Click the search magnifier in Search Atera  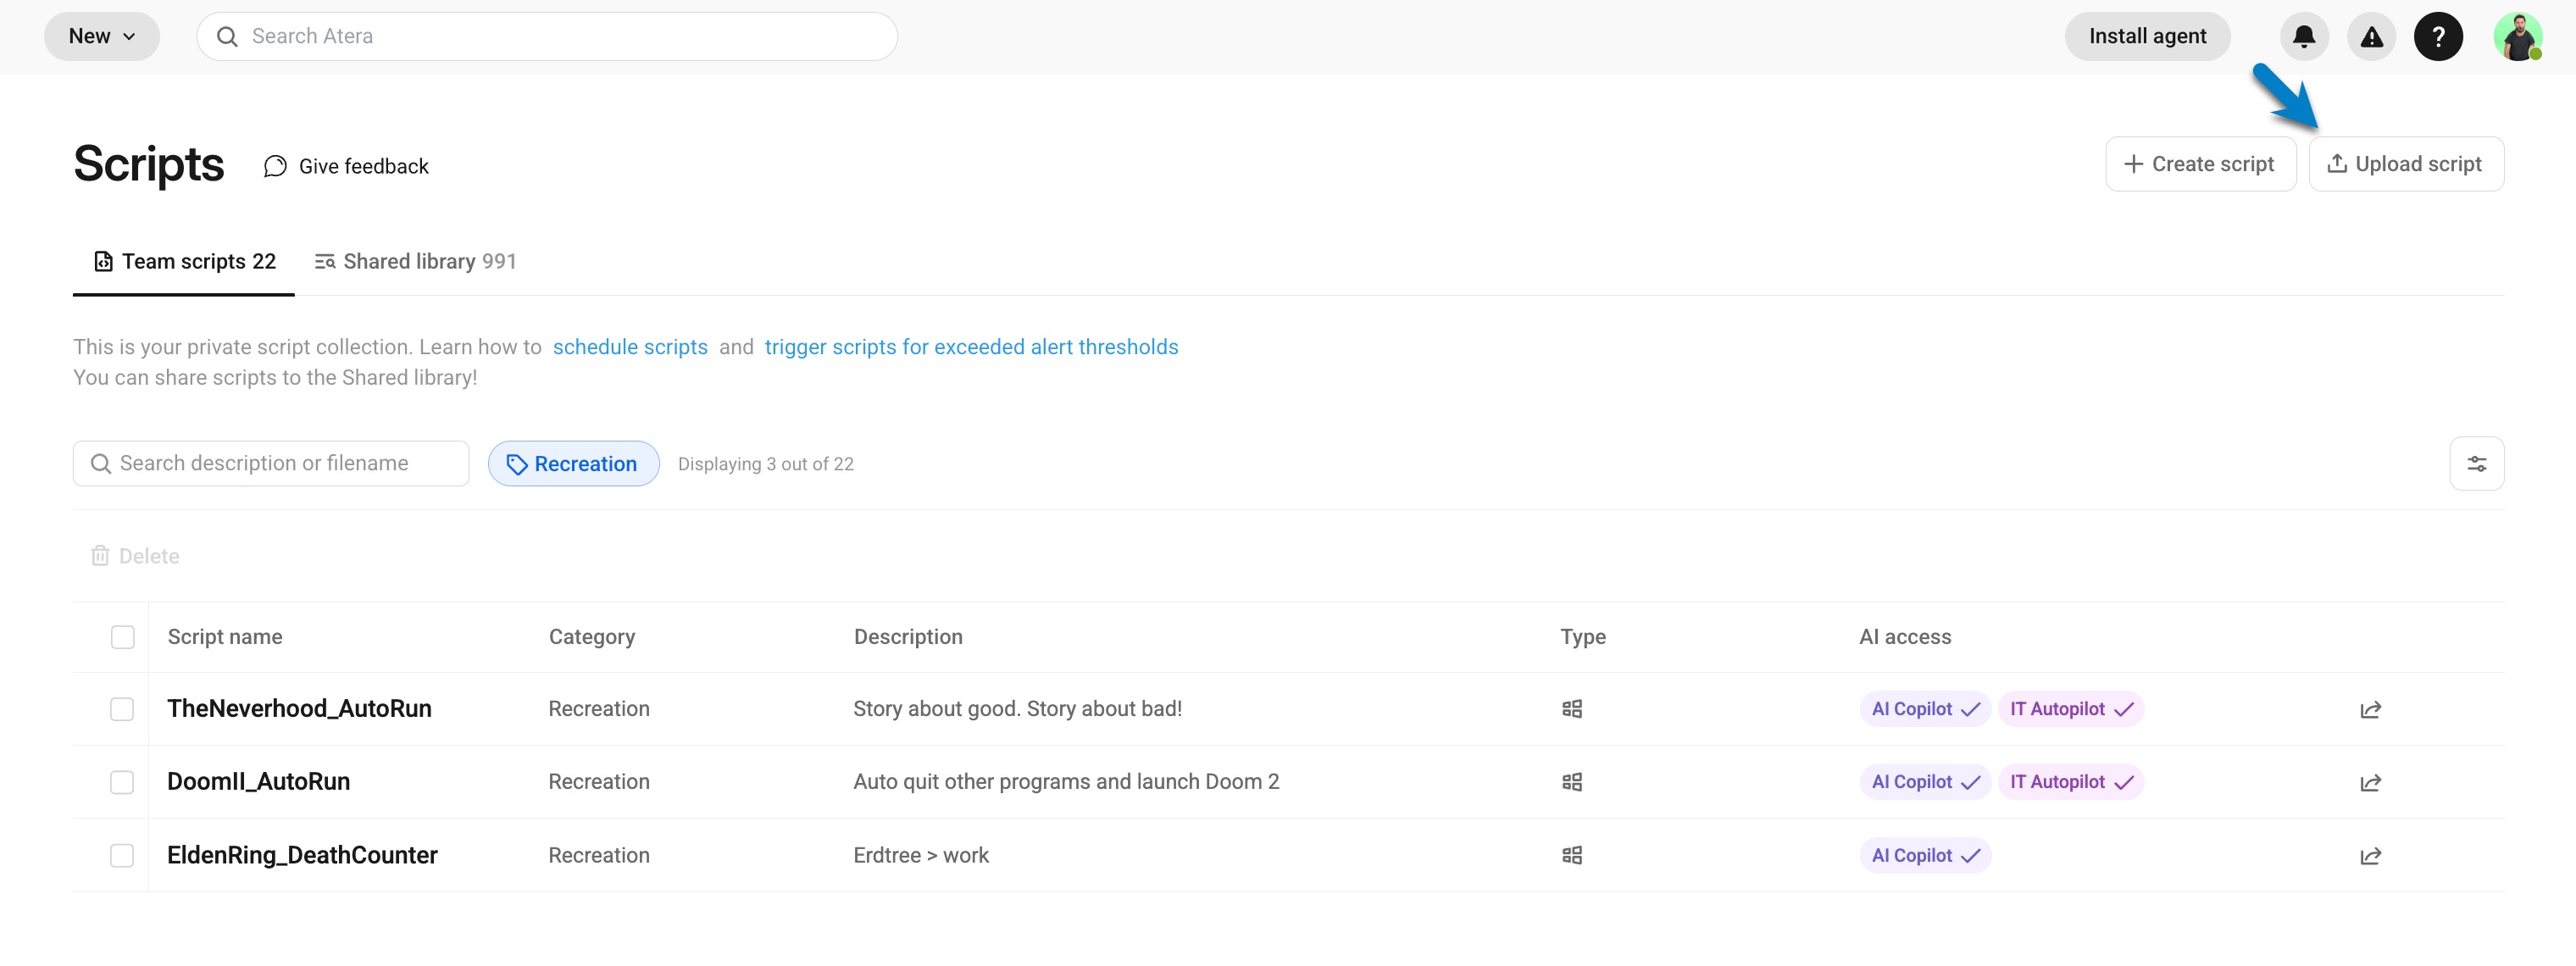point(227,37)
